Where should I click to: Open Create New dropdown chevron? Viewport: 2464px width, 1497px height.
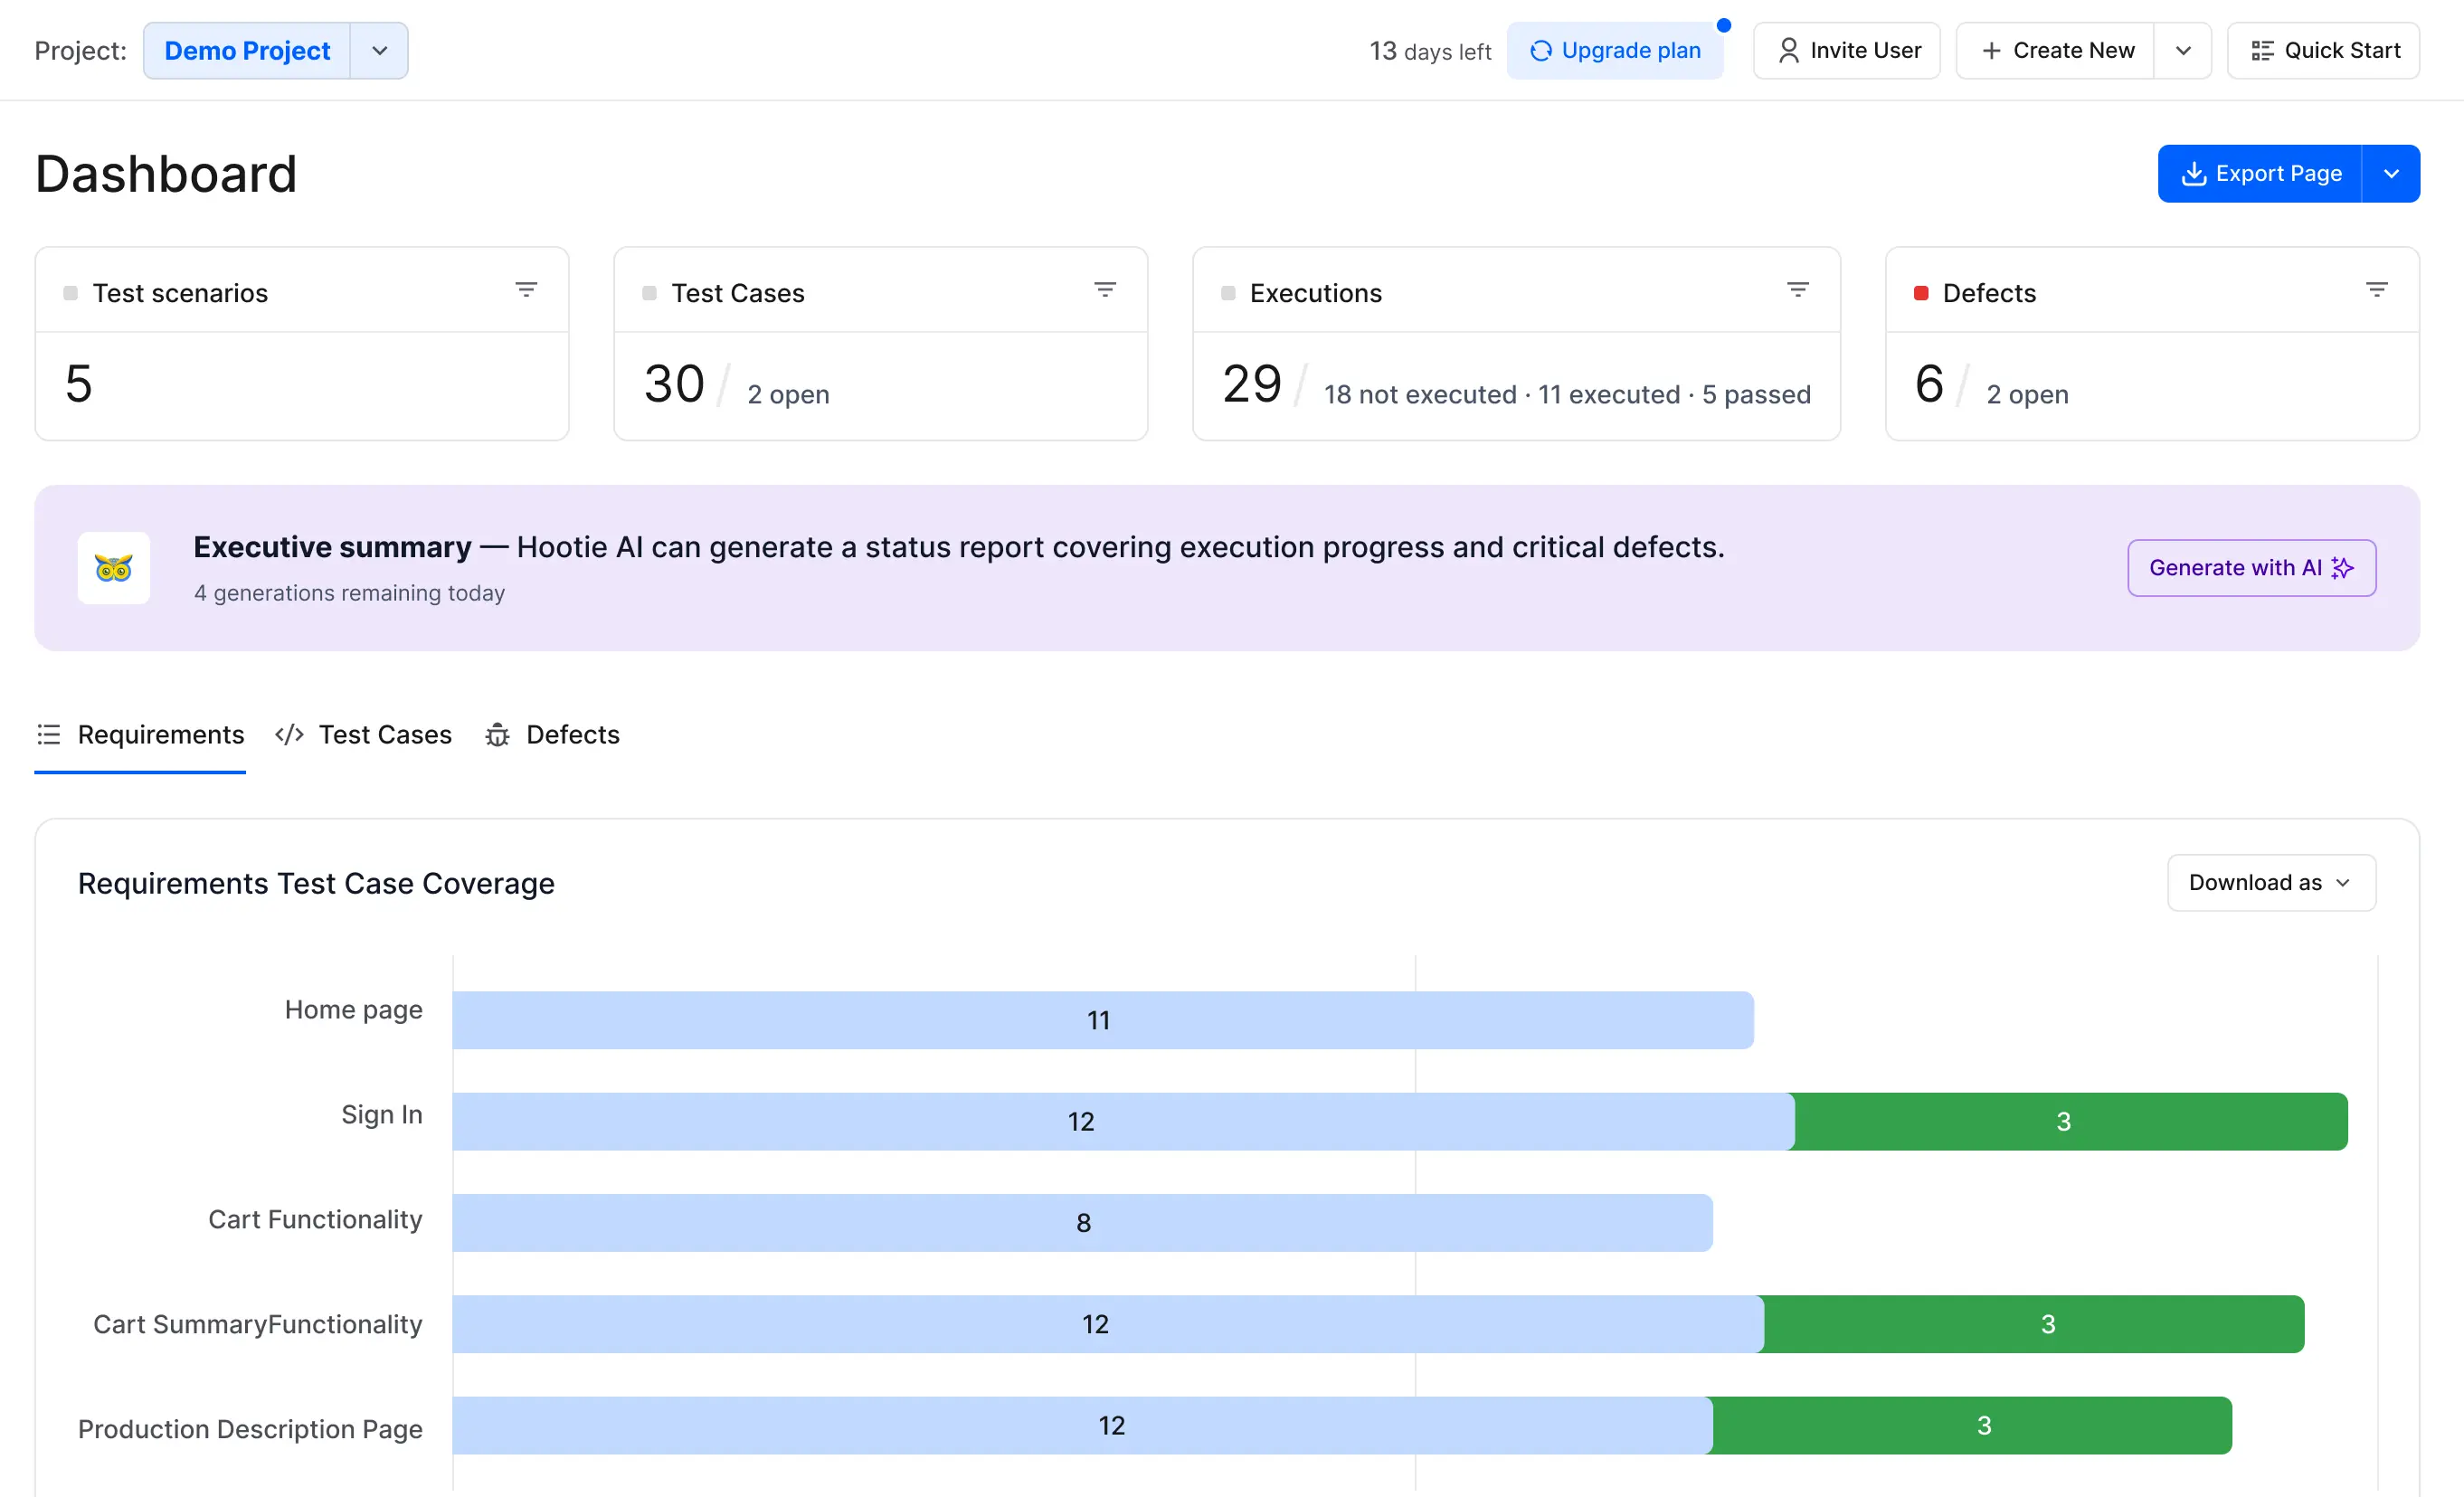pyautogui.click(x=2182, y=51)
